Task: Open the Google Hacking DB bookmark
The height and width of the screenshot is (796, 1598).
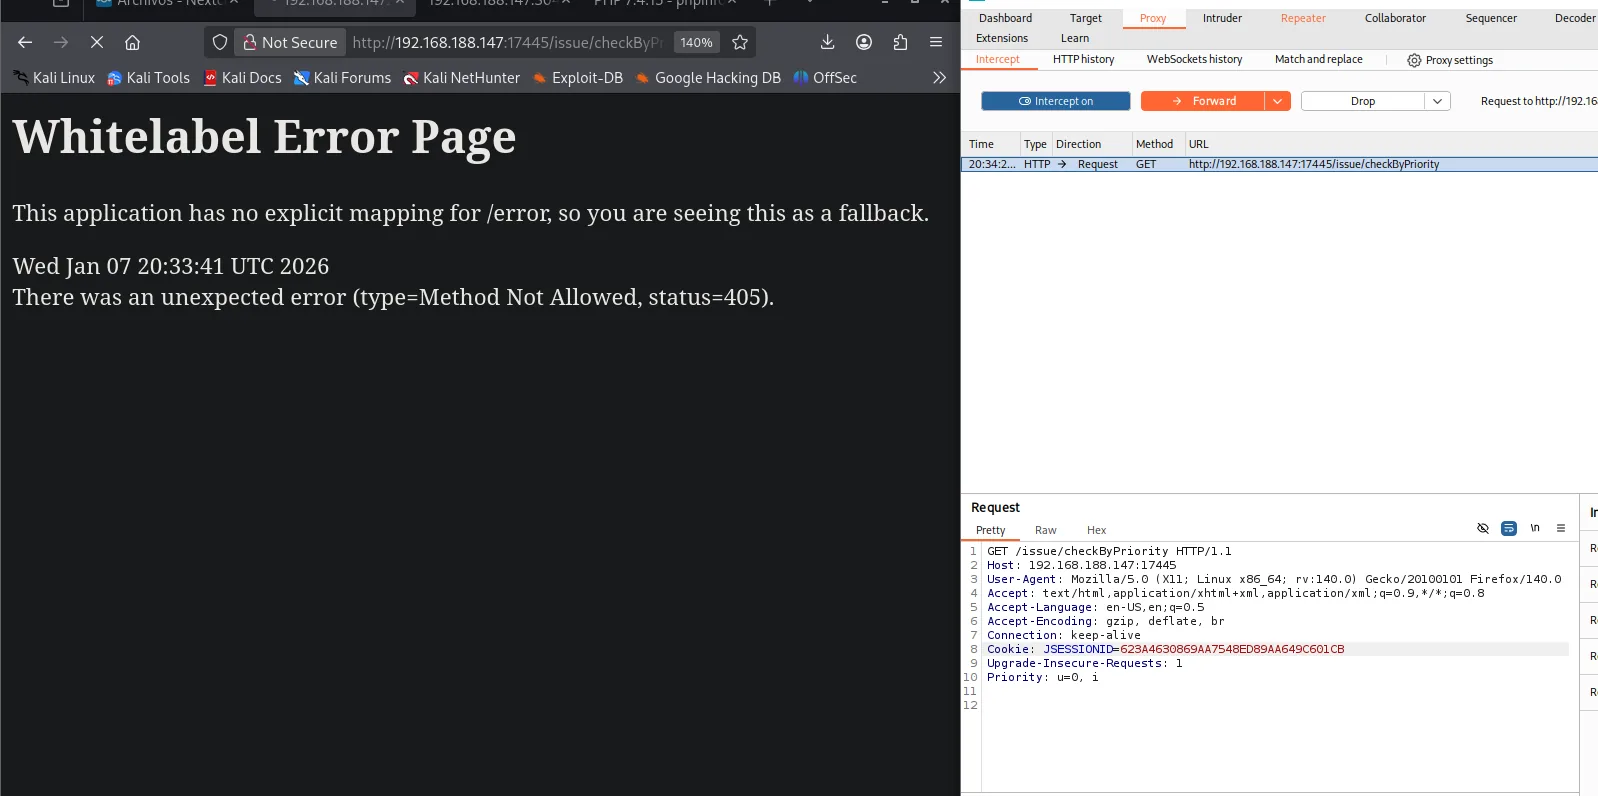Action: pos(708,77)
